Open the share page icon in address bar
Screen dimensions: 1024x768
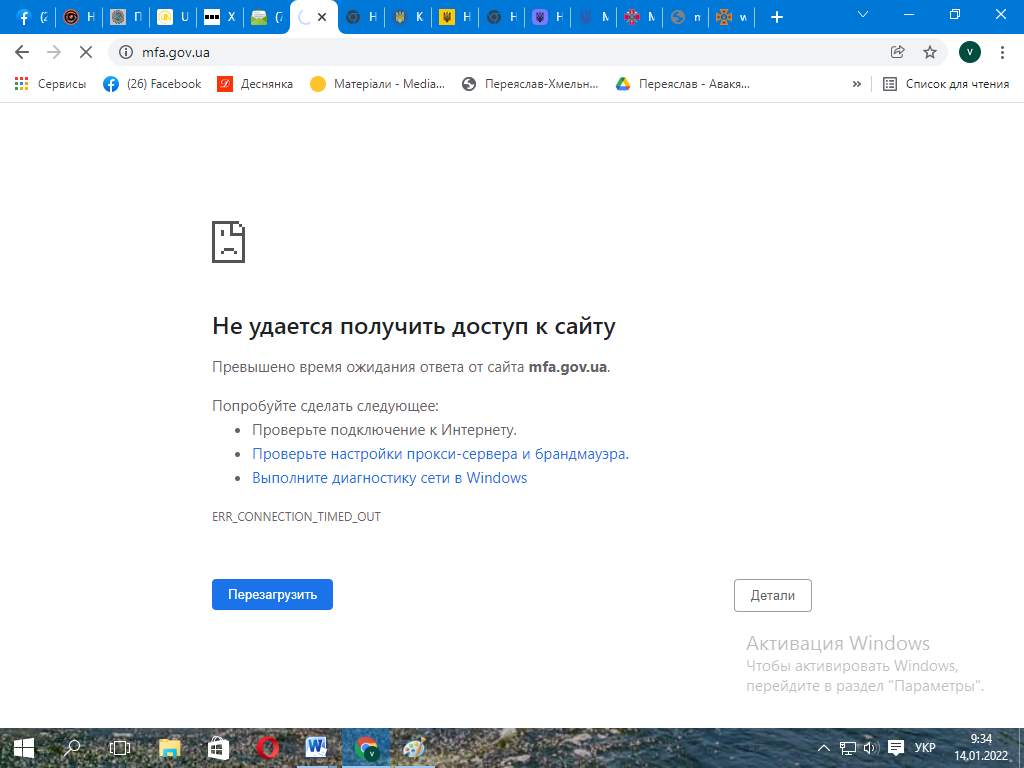point(898,52)
